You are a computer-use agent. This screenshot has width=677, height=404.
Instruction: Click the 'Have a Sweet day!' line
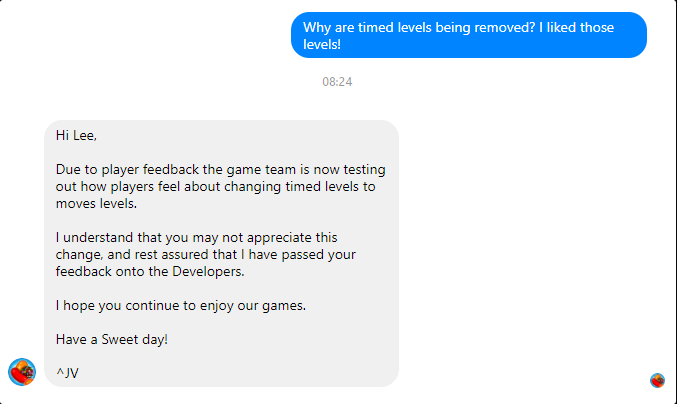[112, 340]
